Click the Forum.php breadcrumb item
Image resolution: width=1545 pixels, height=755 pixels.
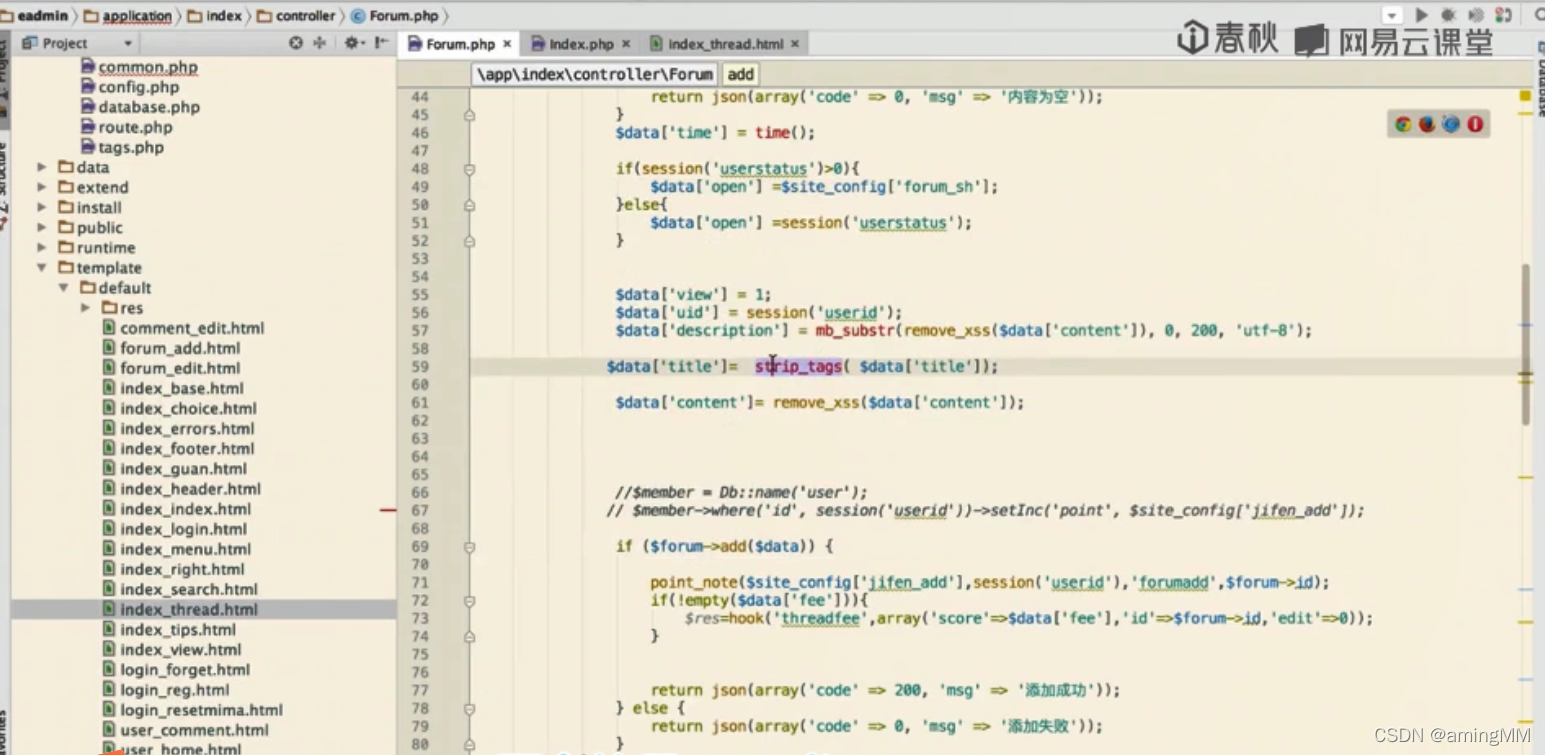[x=396, y=16]
